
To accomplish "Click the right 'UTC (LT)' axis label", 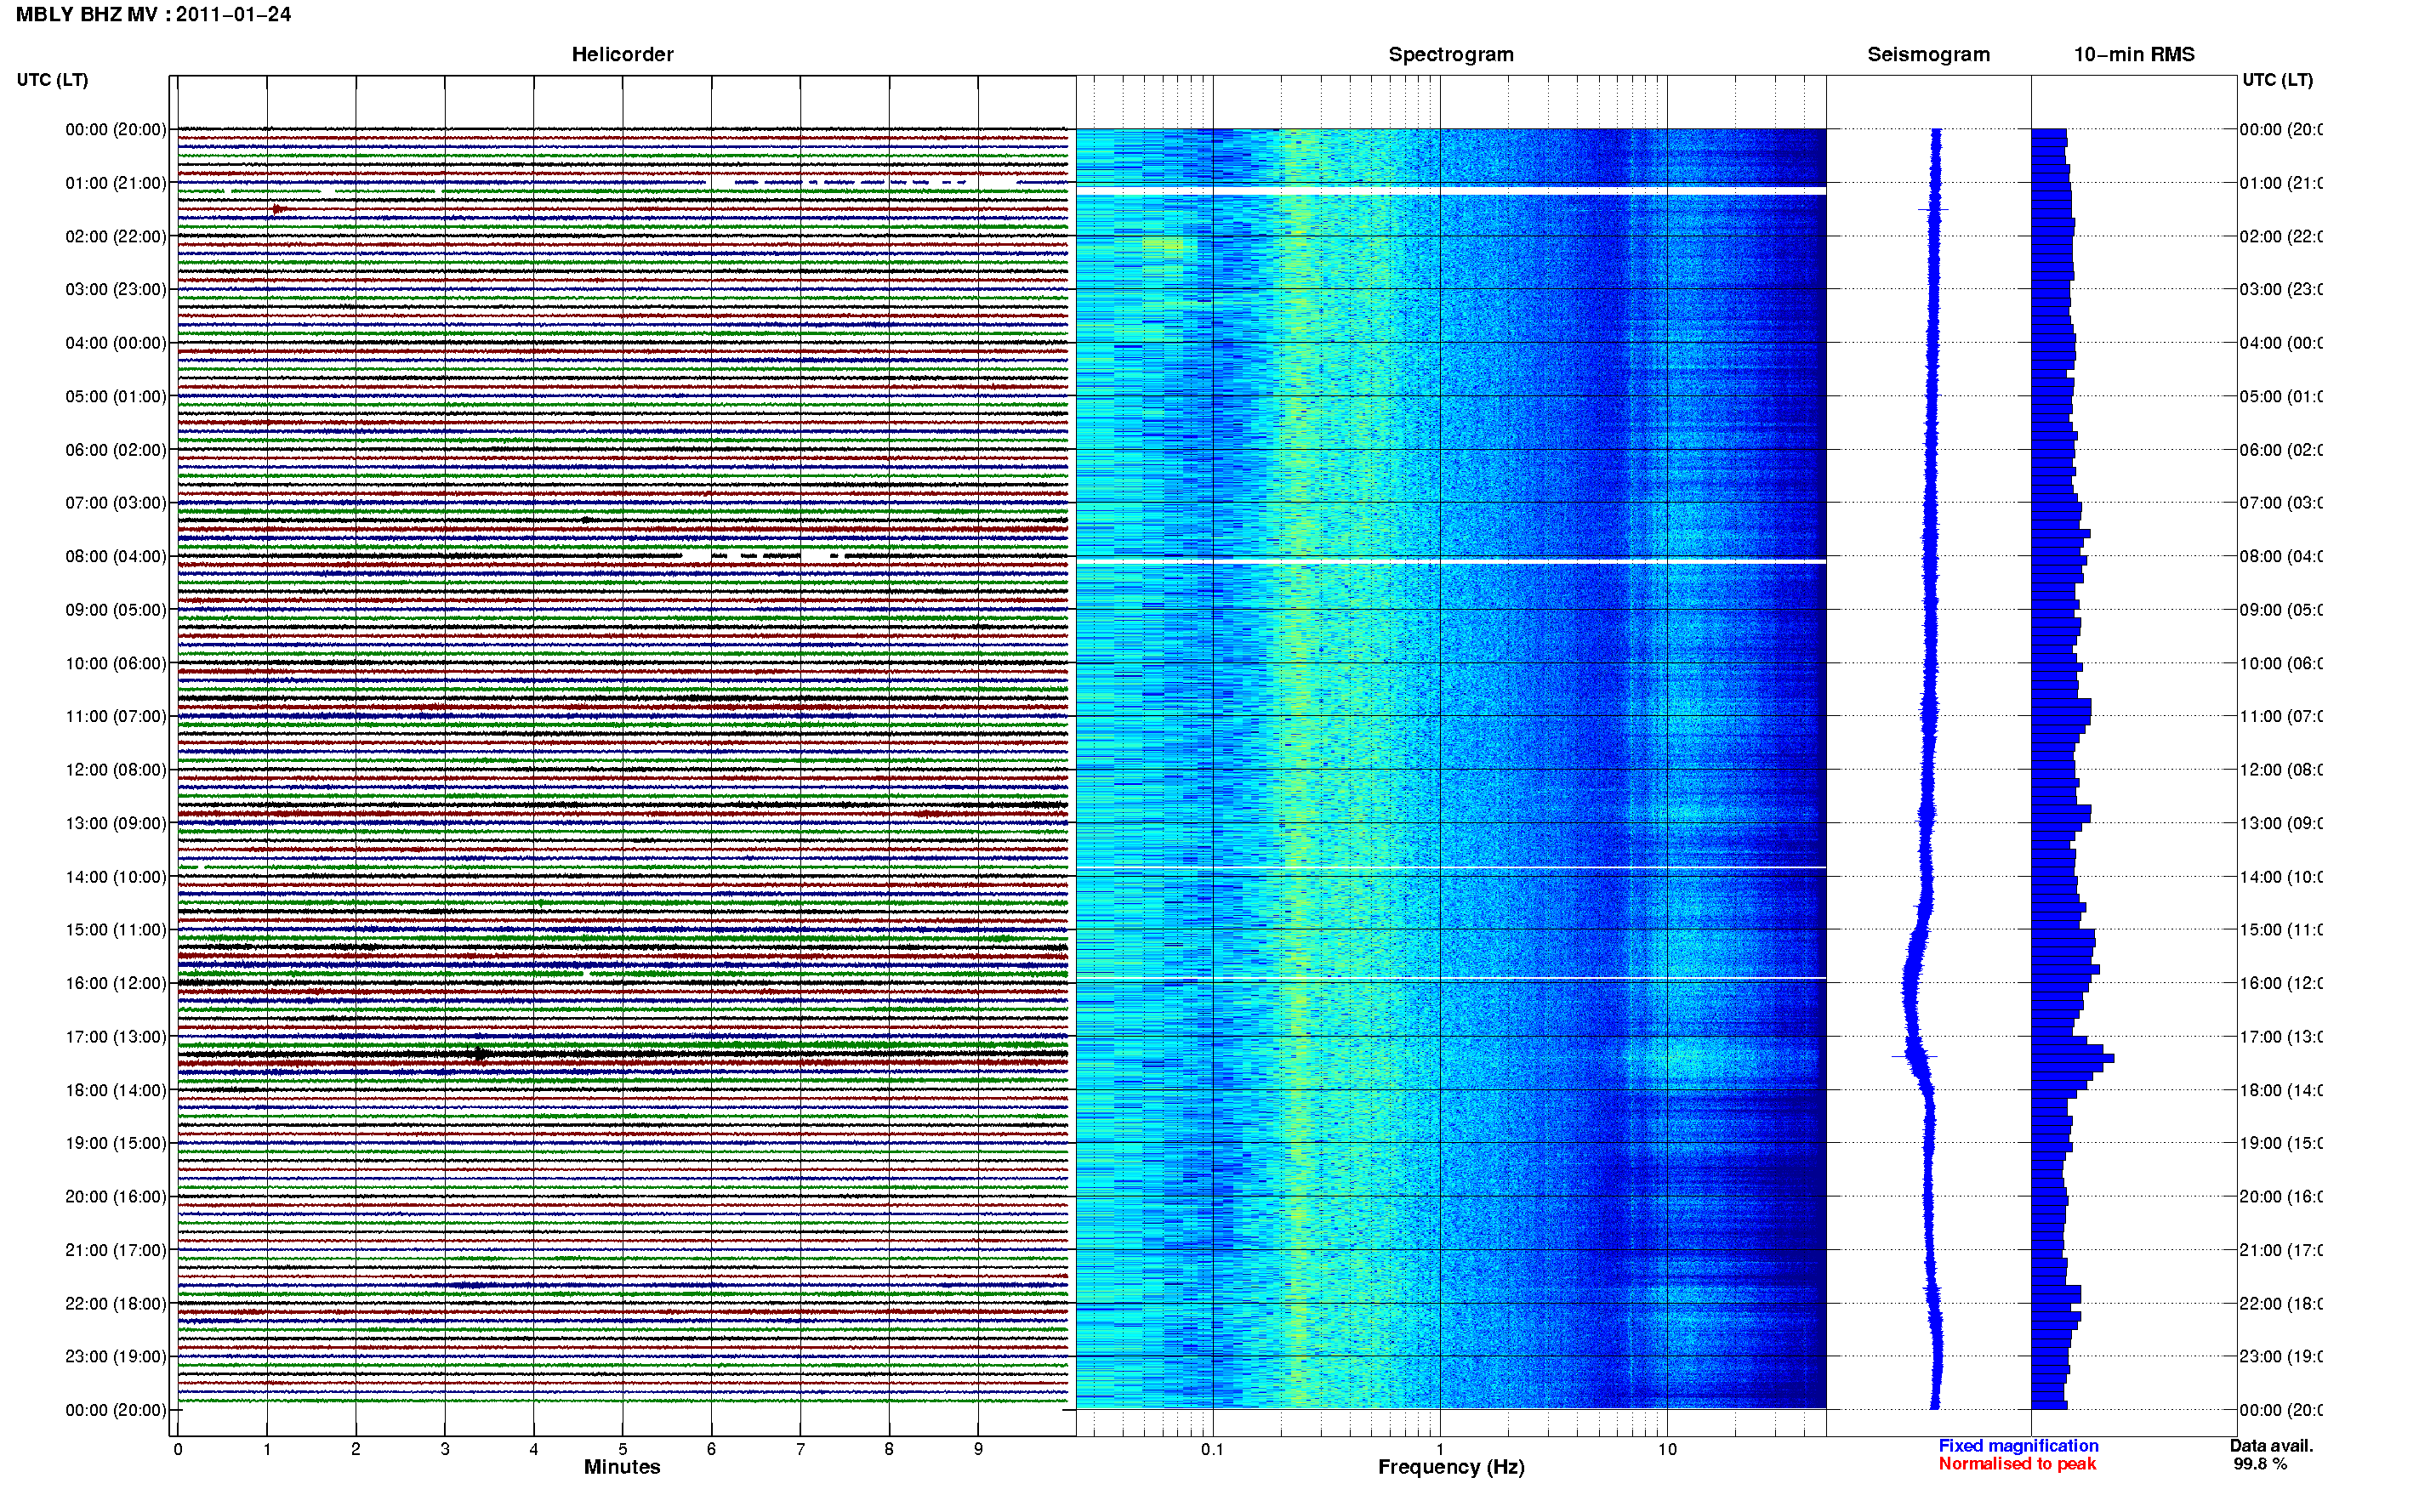I will tap(2277, 80).
